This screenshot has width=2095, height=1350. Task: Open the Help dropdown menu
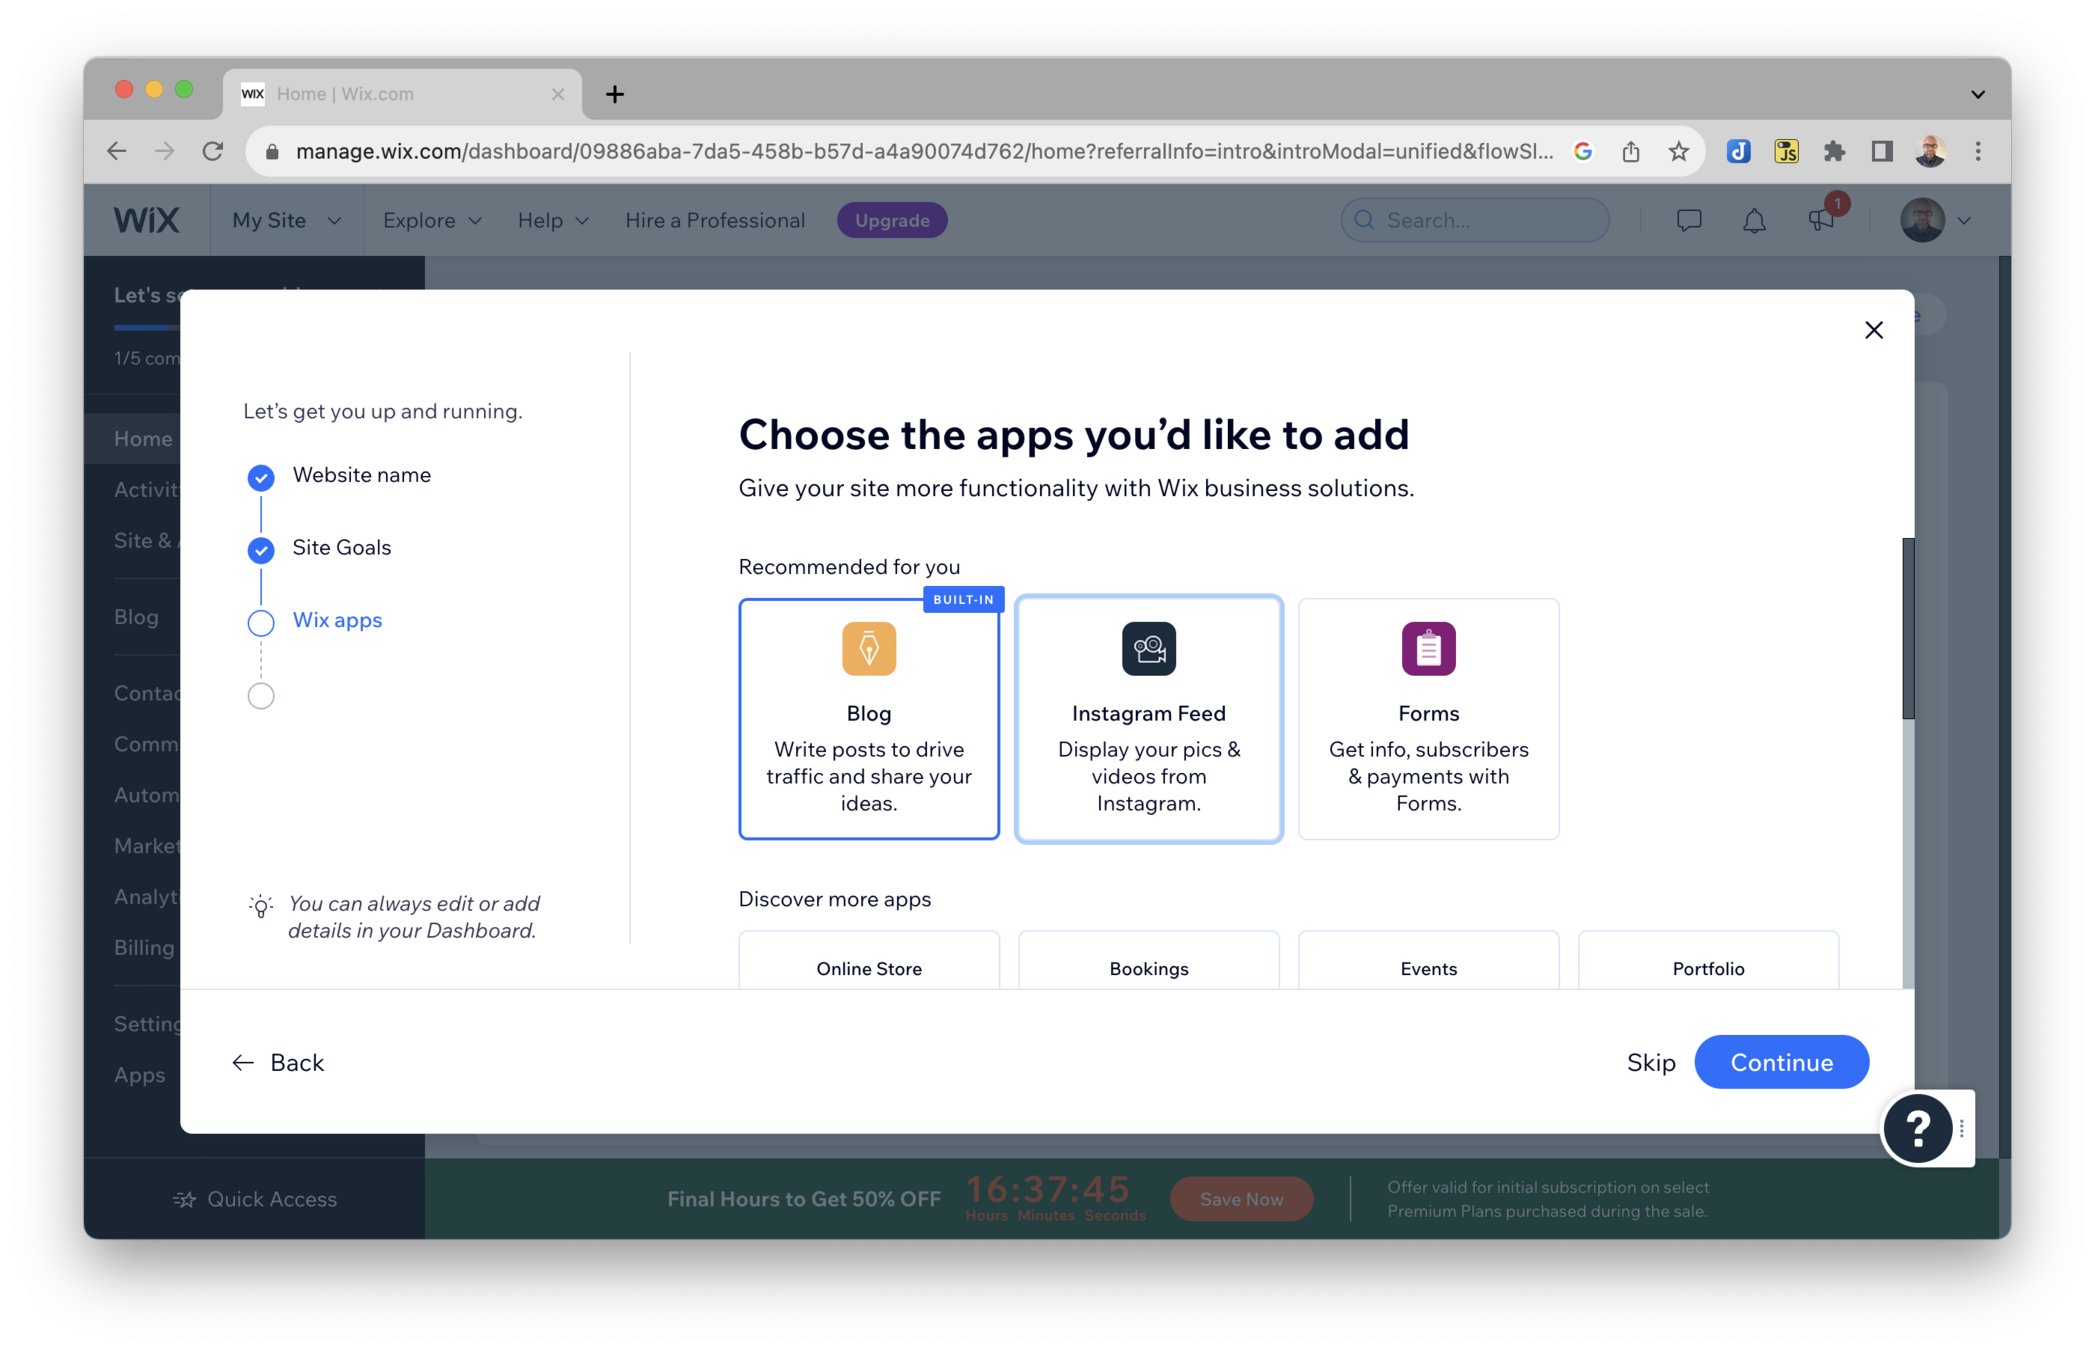pos(552,220)
